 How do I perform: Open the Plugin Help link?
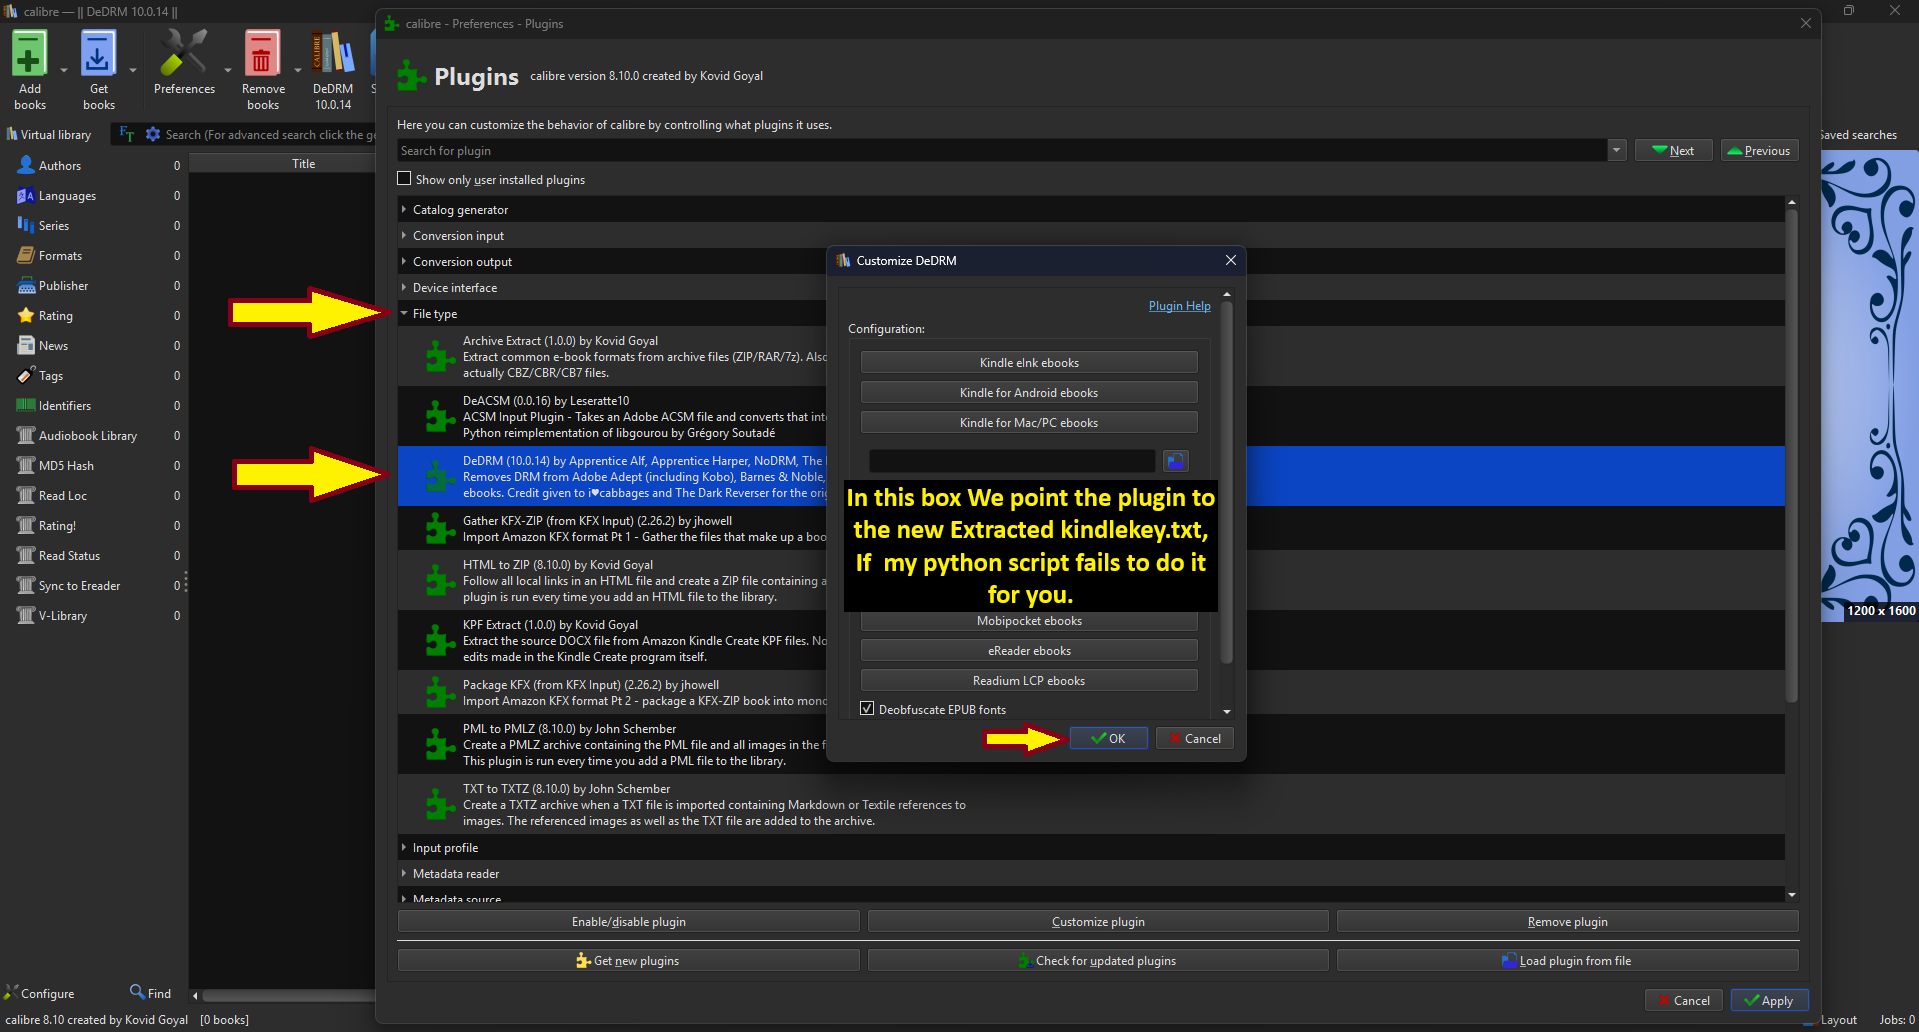pyautogui.click(x=1179, y=306)
